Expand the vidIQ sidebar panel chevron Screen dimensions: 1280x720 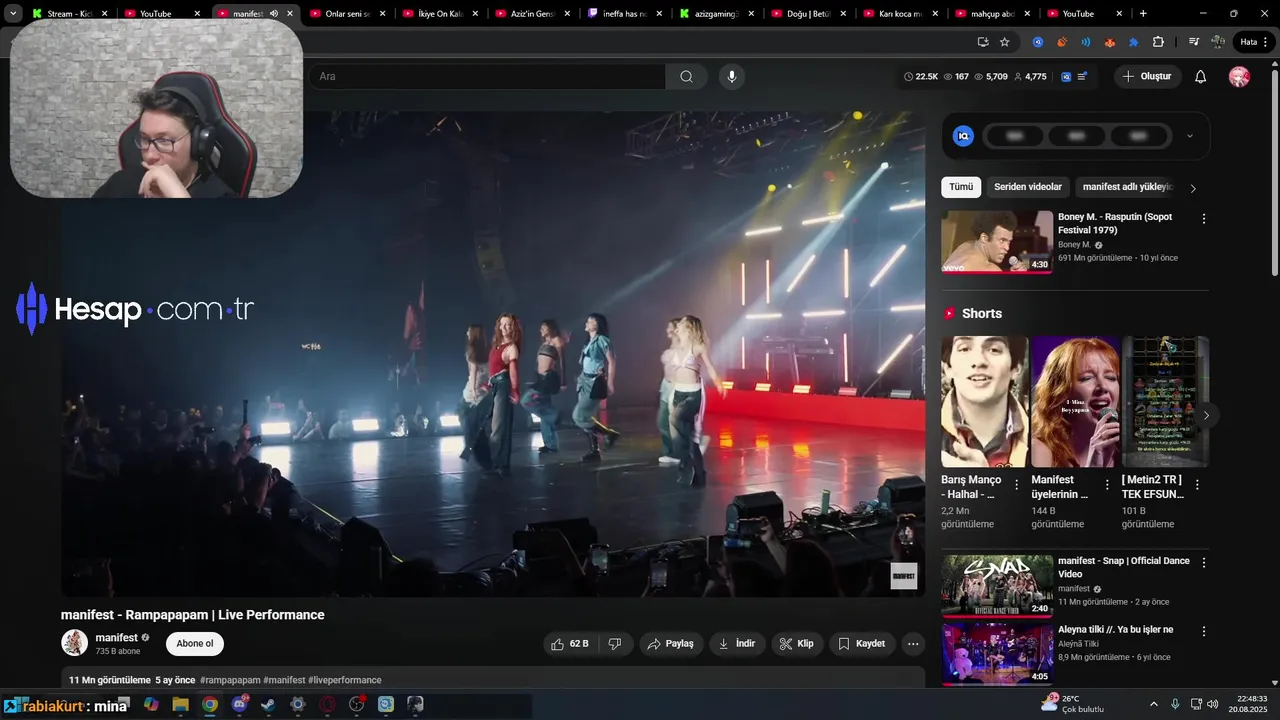coord(1189,136)
